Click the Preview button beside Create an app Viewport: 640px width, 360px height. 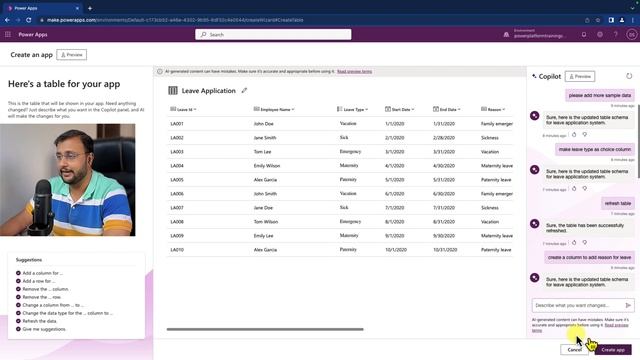tap(71, 55)
